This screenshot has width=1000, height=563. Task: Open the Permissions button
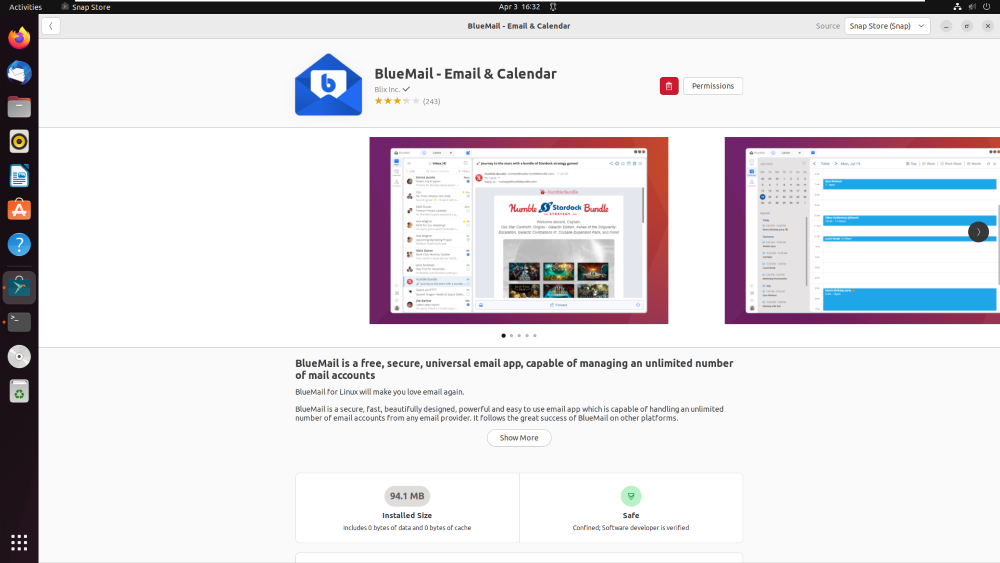coord(713,86)
